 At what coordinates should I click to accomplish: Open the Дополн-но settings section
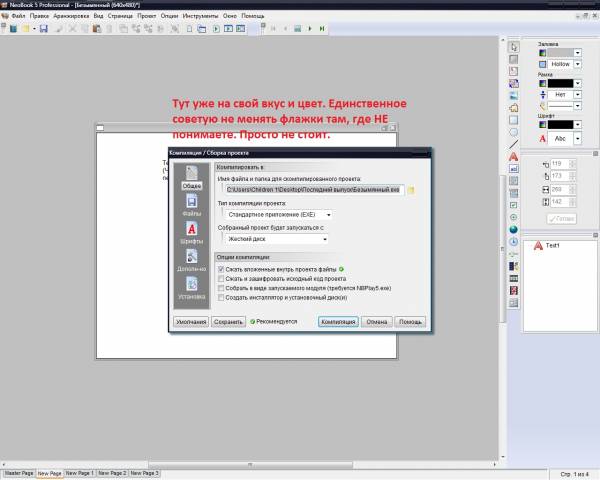point(190,261)
